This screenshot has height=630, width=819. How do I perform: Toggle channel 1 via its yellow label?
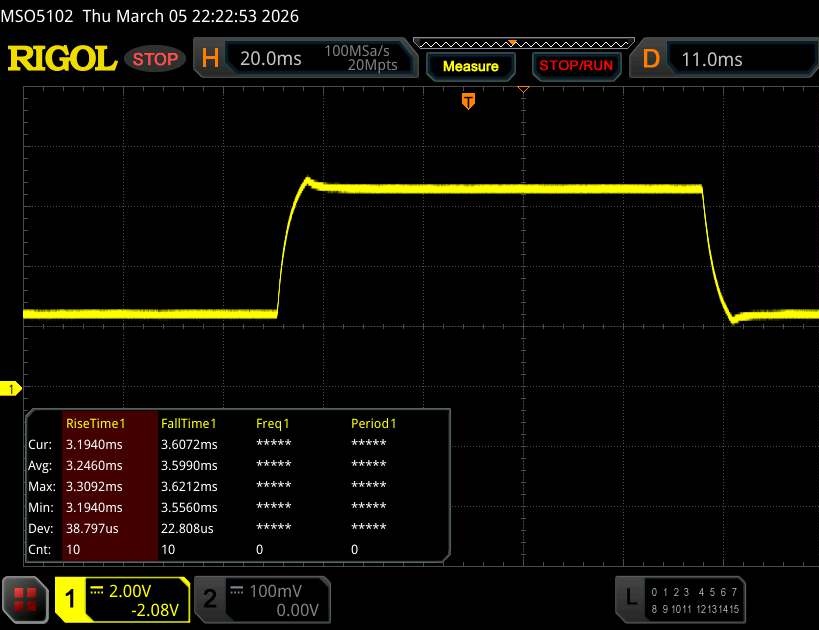[70, 598]
